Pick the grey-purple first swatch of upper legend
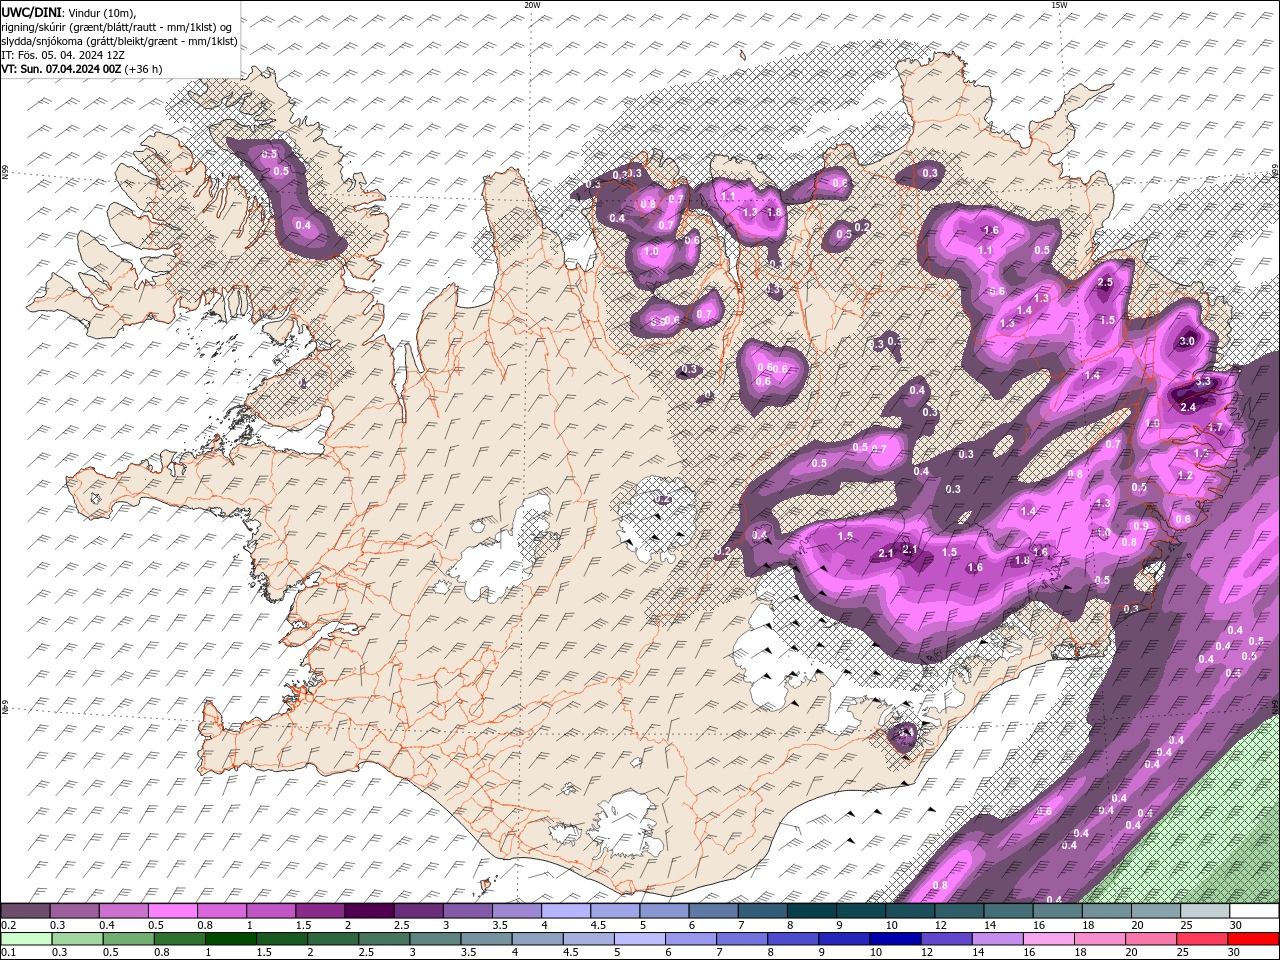Viewport: 1280px width, 960px height. pos(25,911)
